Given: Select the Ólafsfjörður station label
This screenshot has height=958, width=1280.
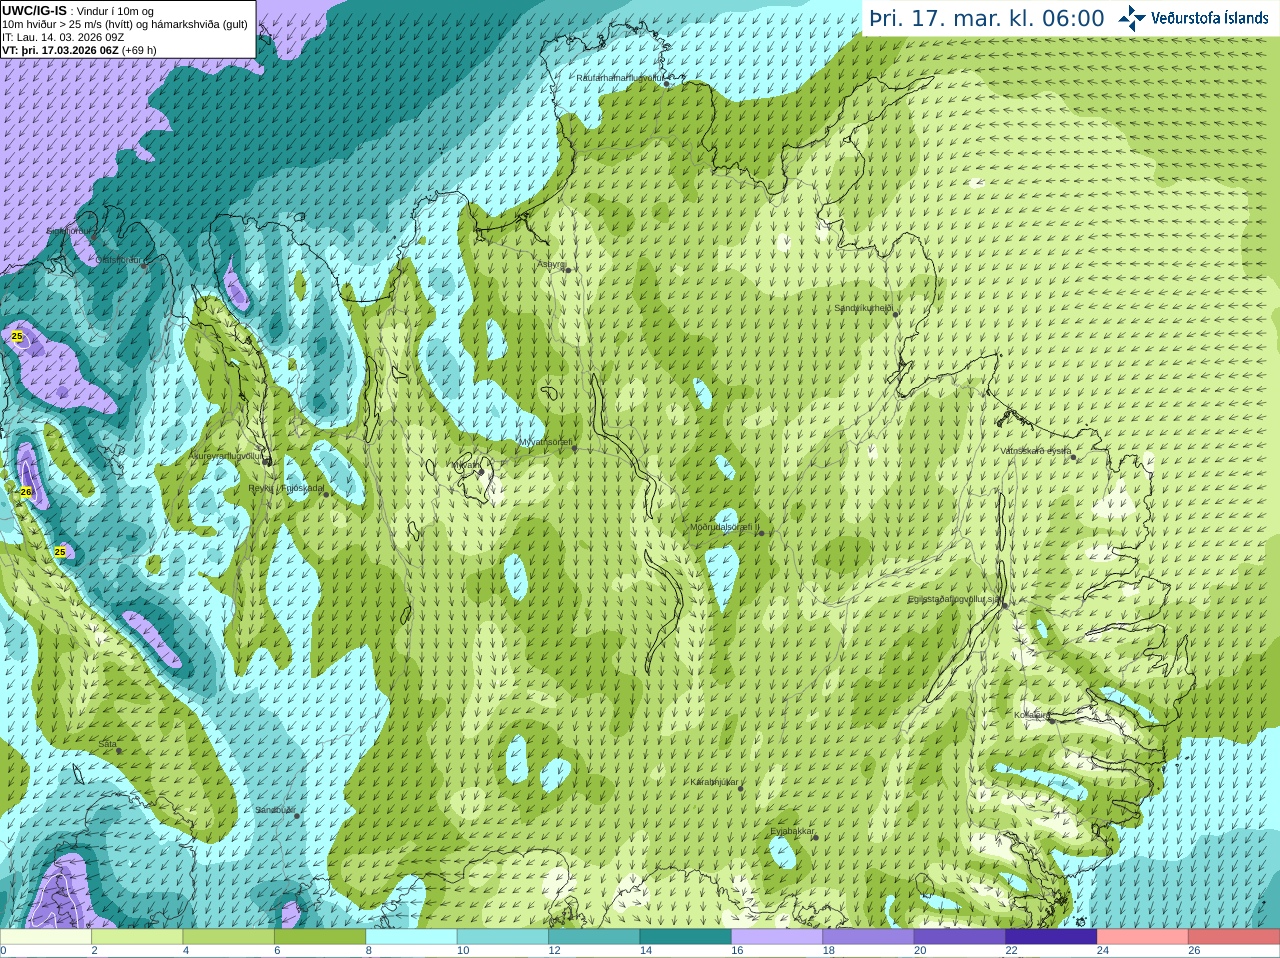Looking at the screenshot, I should [119, 260].
